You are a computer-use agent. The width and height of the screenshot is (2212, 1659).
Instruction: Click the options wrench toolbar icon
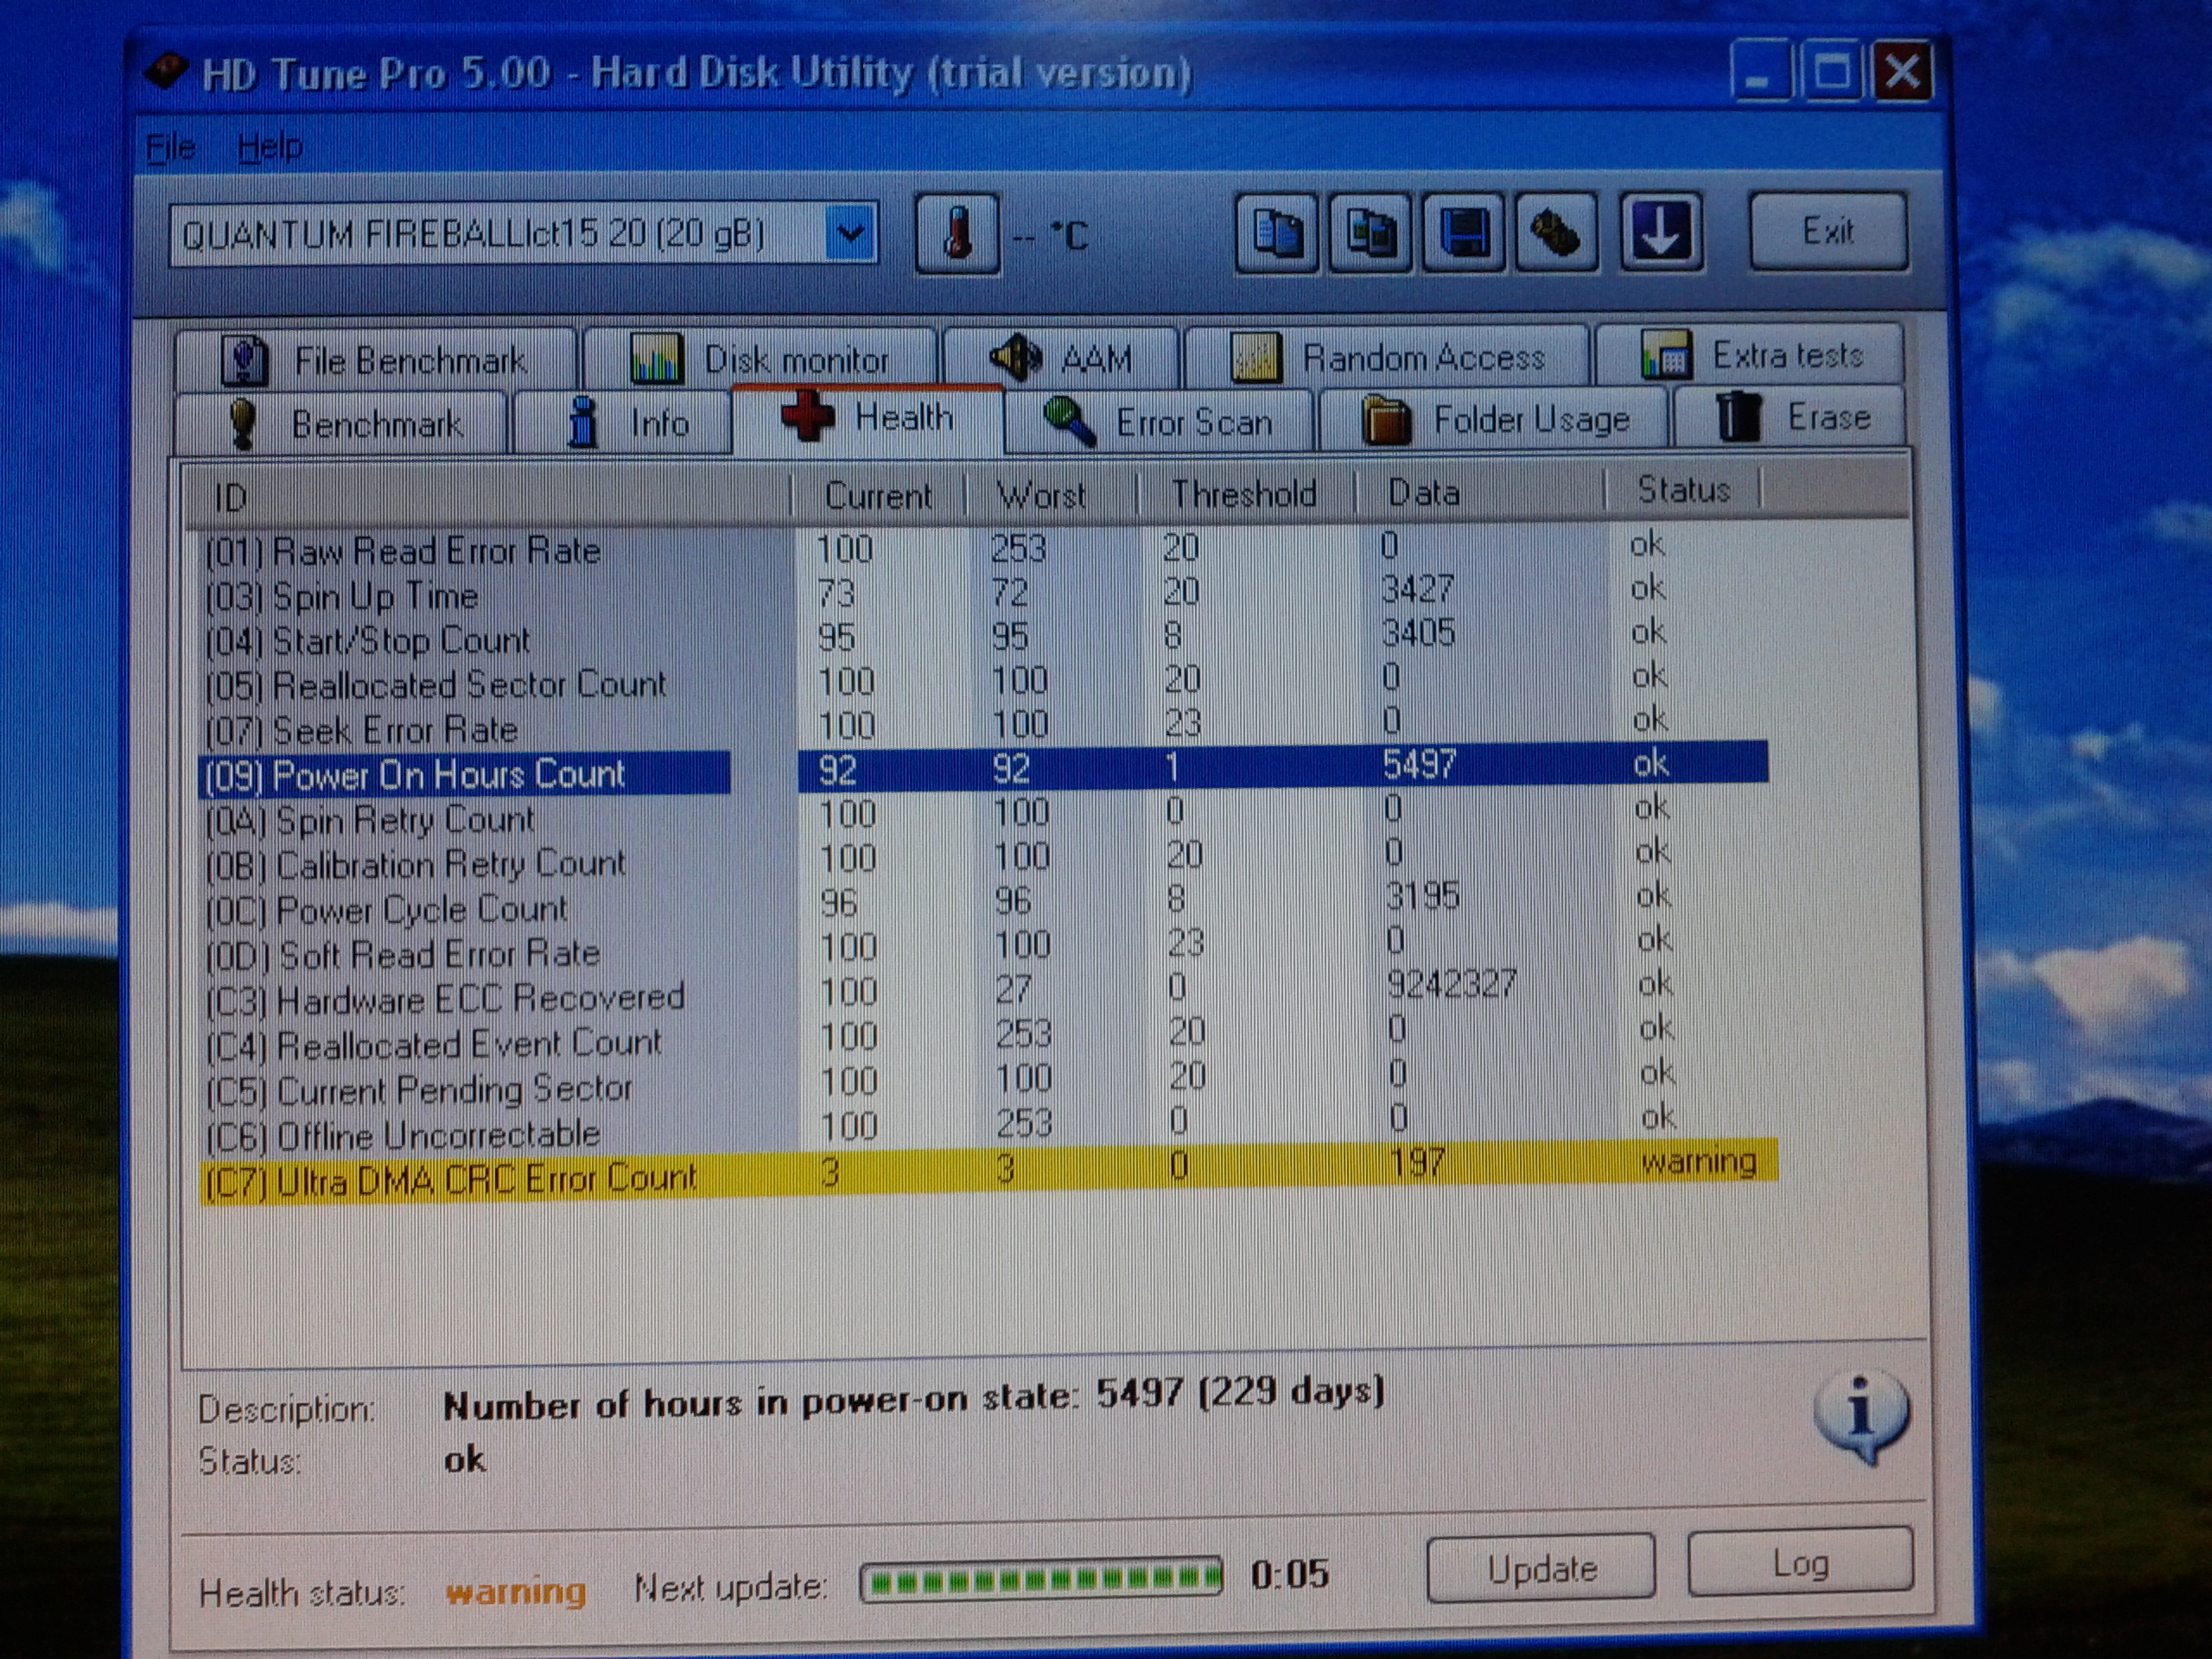click(x=1555, y=233)
